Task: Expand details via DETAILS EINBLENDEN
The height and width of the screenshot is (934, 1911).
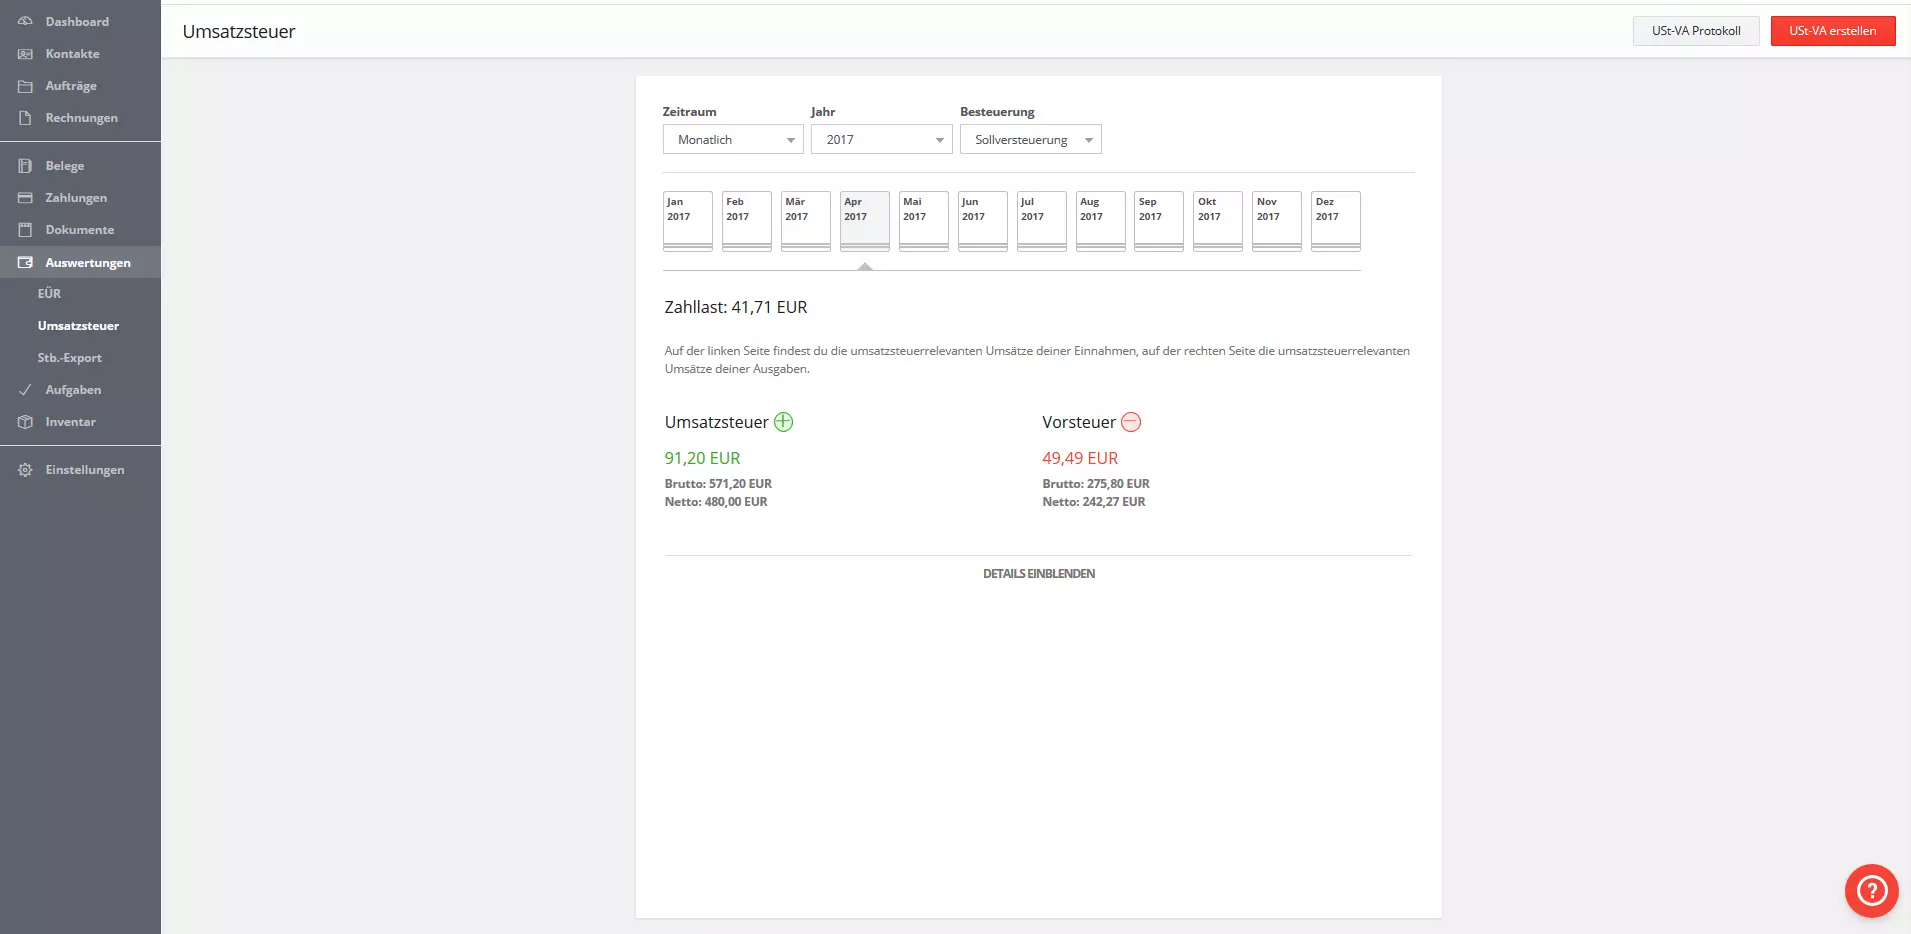Action: 1038,574
